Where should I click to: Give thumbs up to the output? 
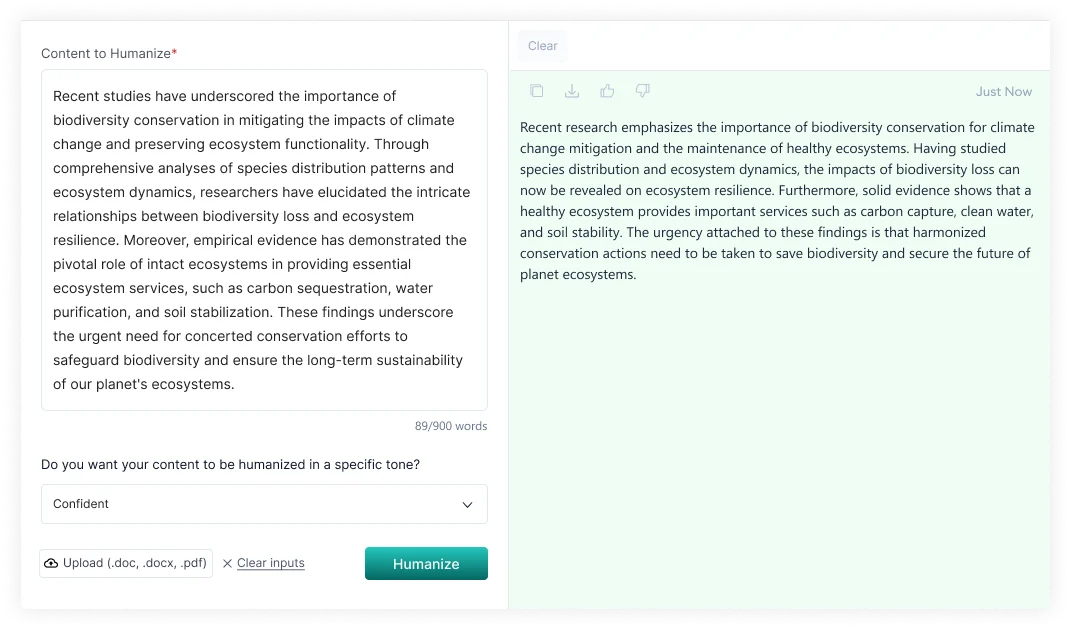(607, 91)
